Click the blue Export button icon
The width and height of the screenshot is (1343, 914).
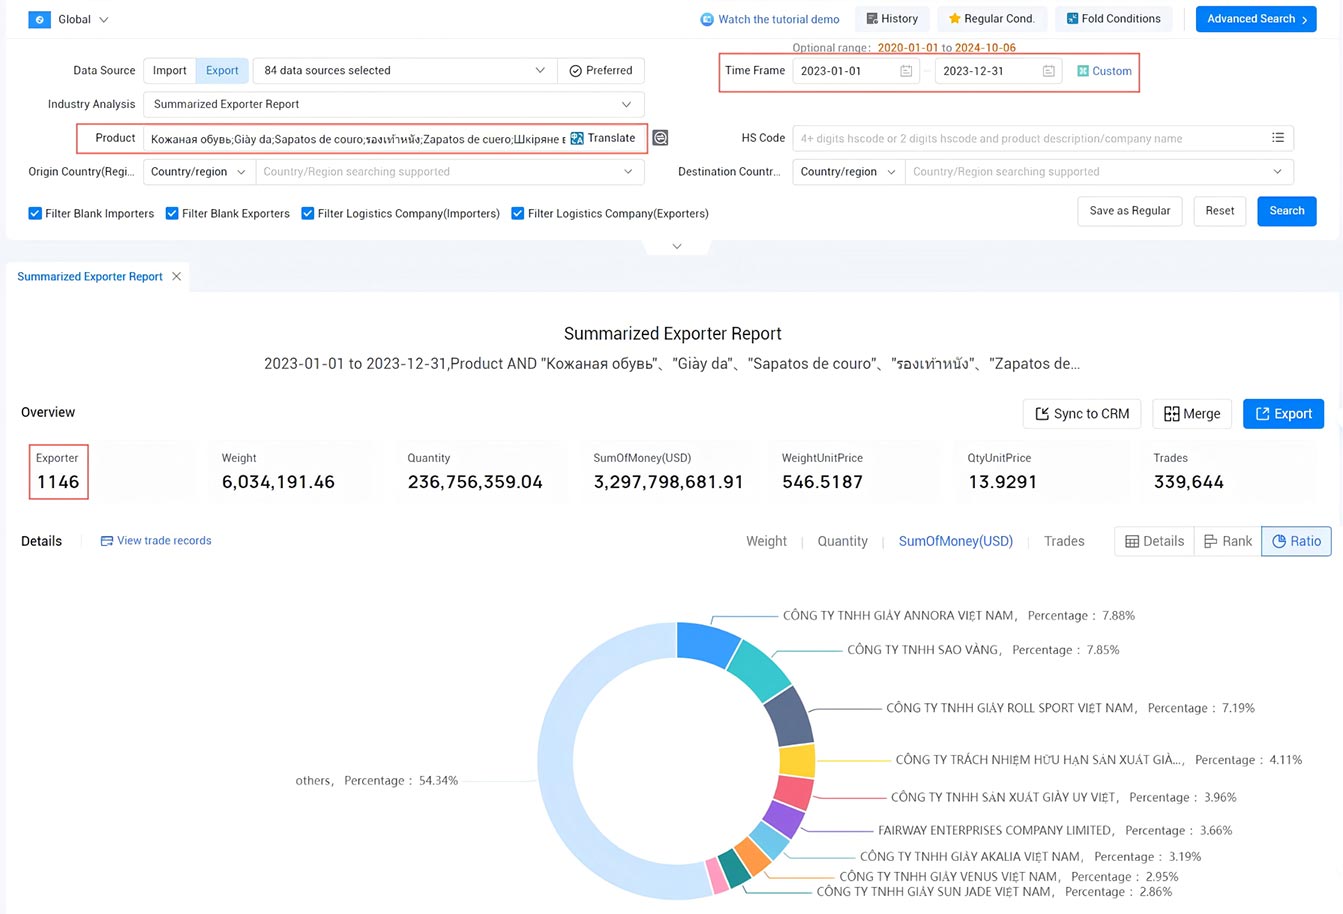pos(1262,414)
